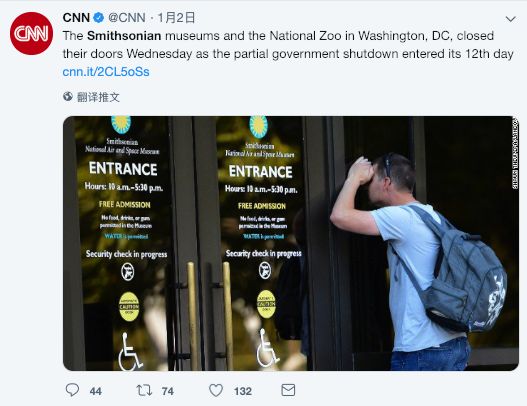
Task: Click the like count 132
Action: point(243,391)
